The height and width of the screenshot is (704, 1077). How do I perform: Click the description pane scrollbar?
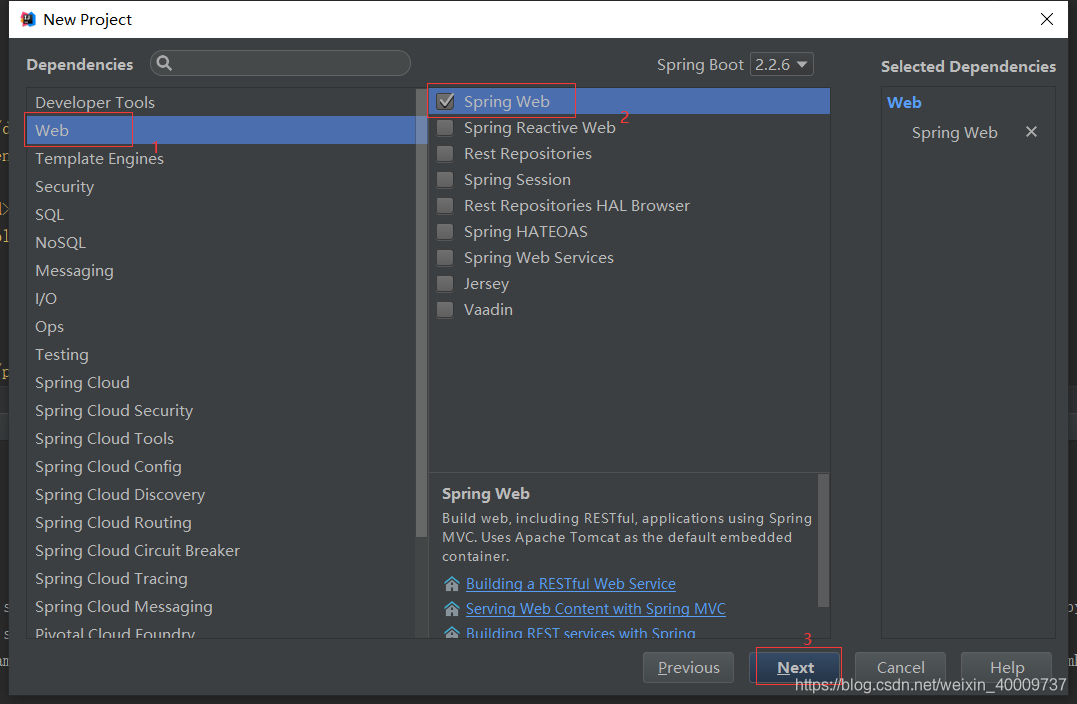click(x=823, y=541)
